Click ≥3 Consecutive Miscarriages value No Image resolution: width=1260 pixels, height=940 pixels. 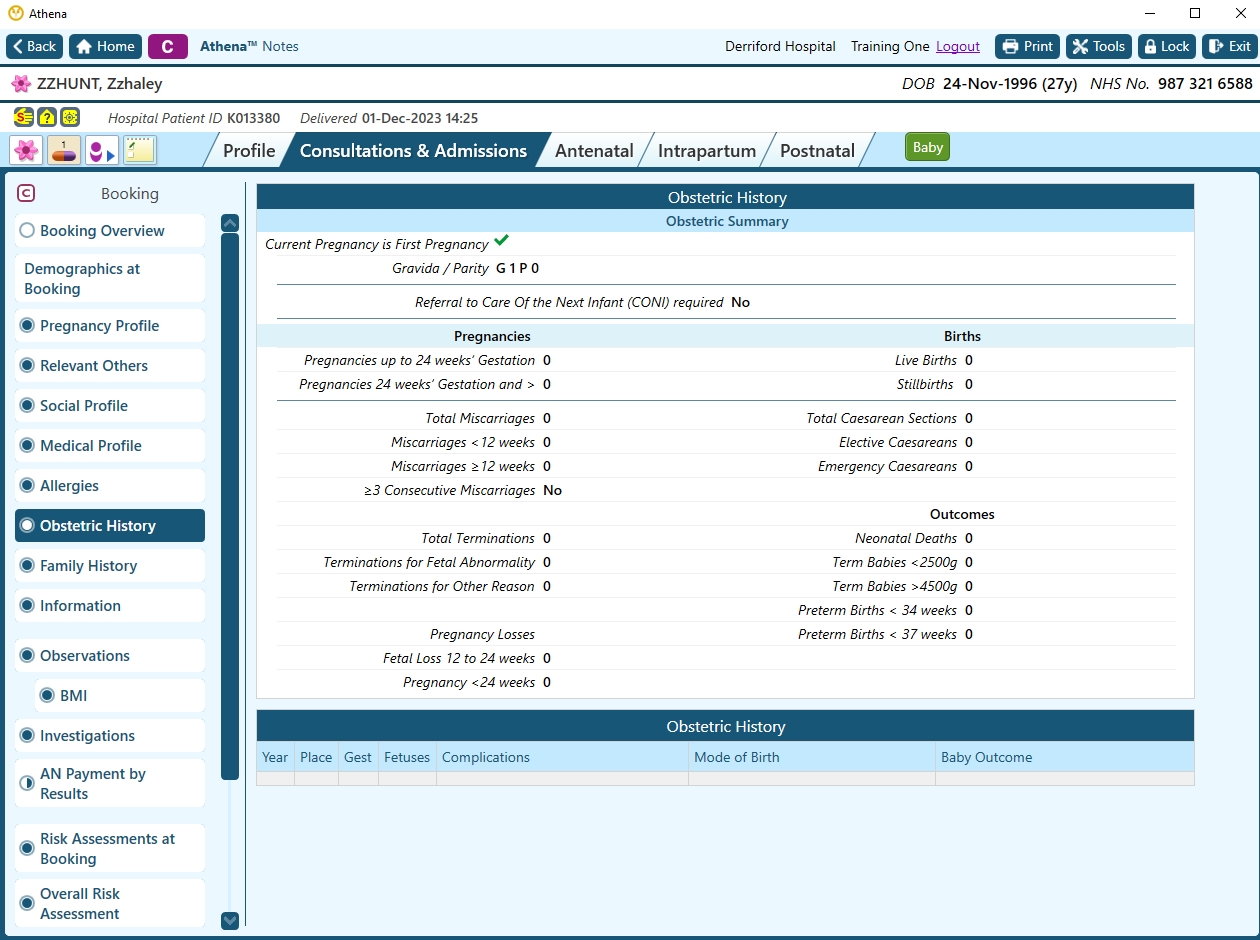pyautogui.click(x=552, y=490)
